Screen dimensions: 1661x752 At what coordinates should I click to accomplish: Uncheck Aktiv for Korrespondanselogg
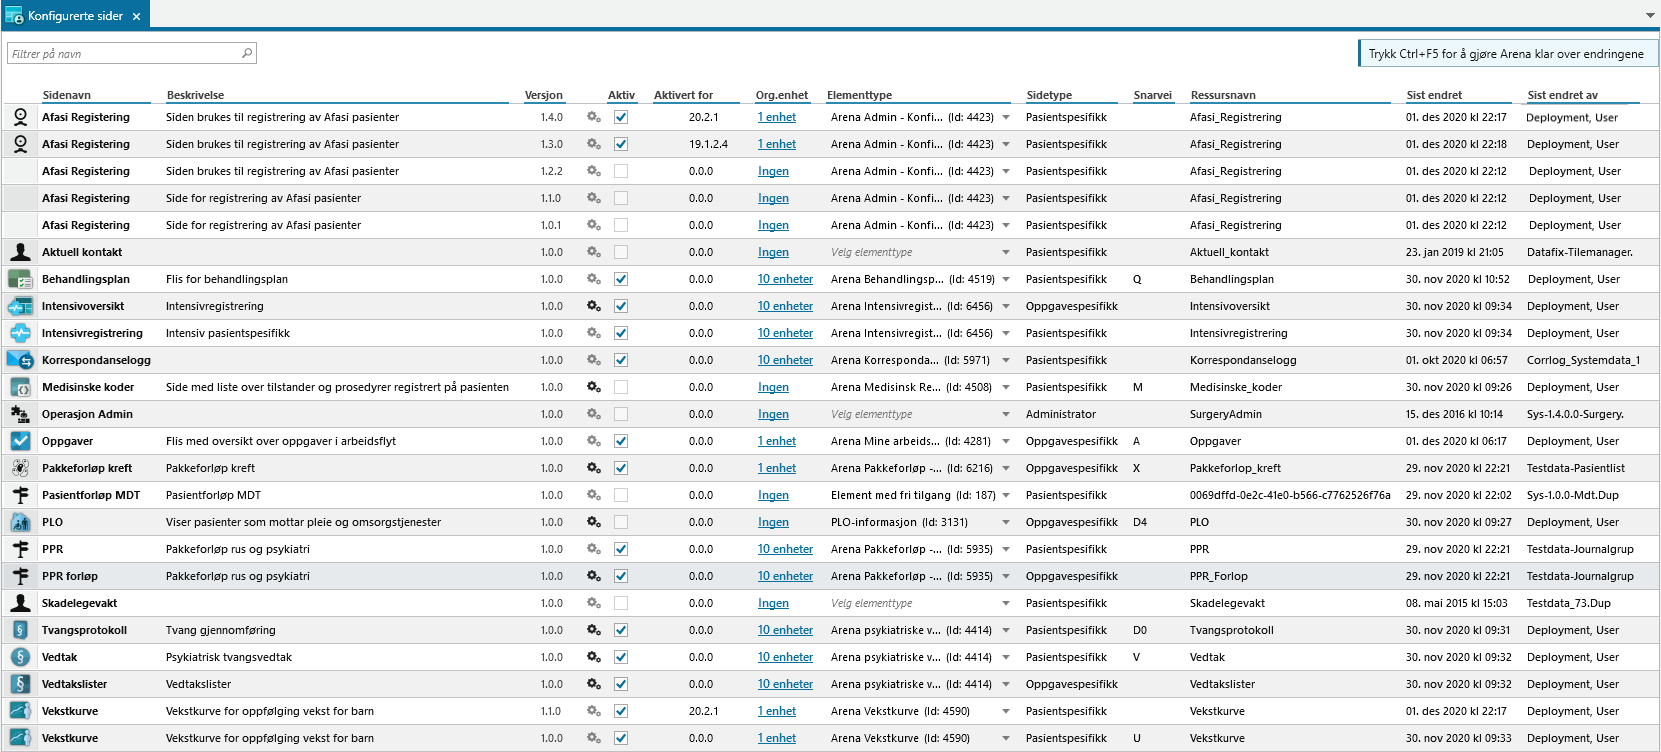(621, 360)
